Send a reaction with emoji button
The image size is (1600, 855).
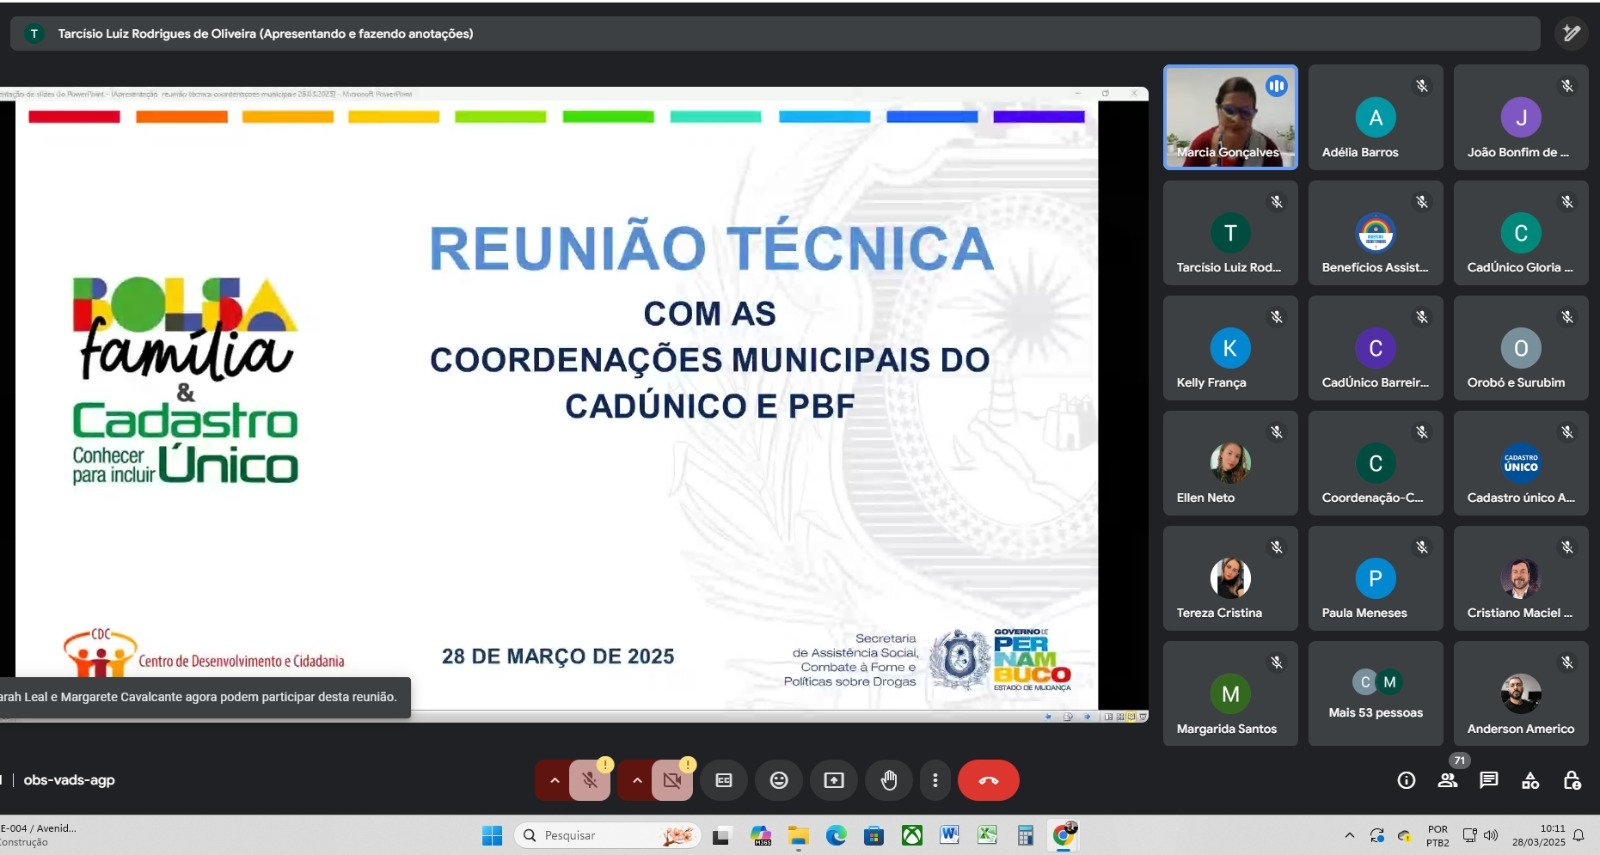[779, 781]
